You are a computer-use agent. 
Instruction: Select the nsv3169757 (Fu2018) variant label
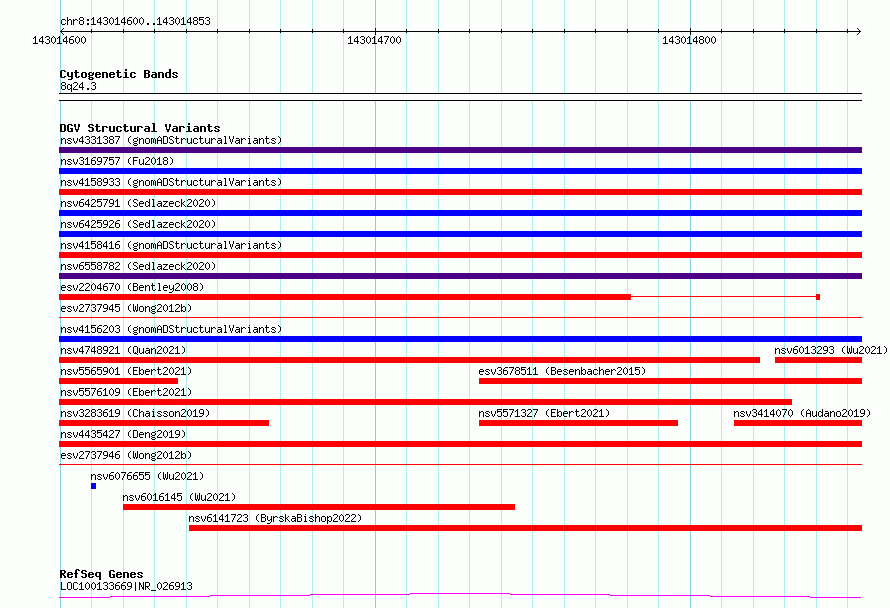coord(117,161)
